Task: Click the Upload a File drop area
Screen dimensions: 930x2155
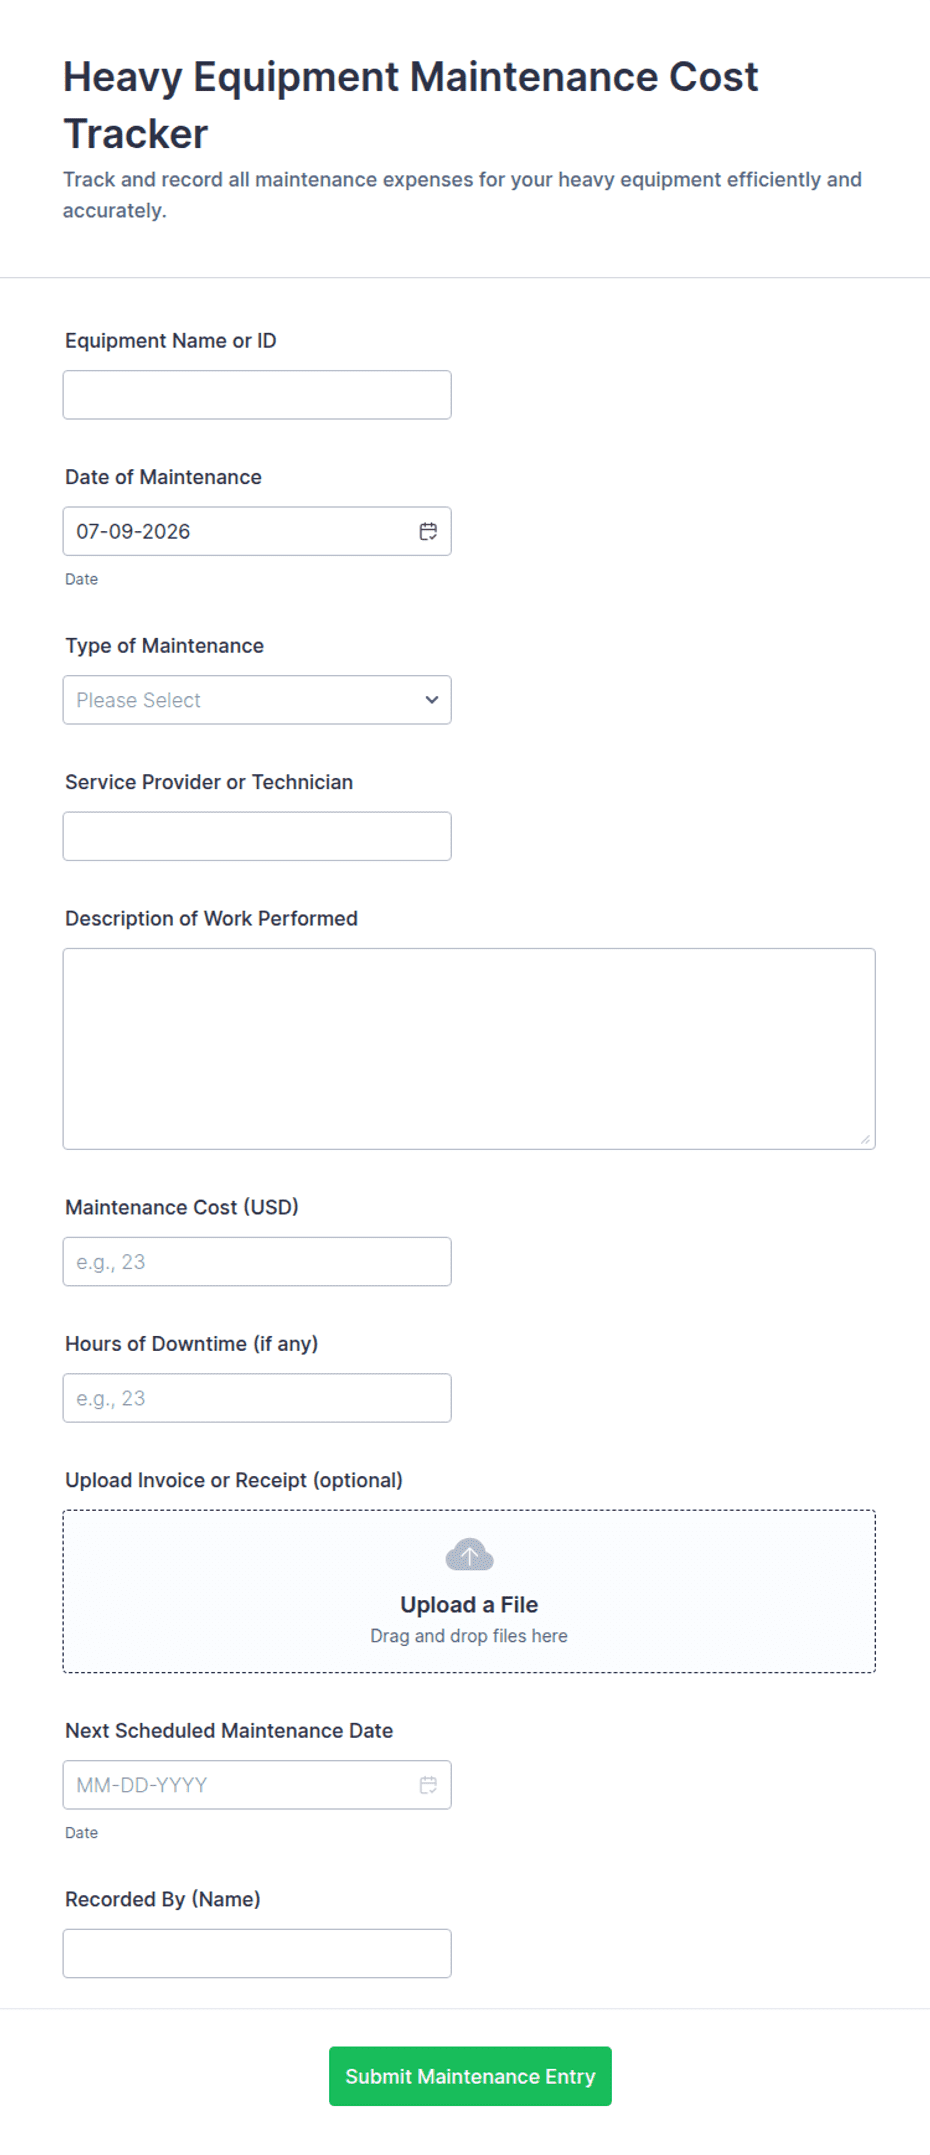Action: [x=469, y=1591]
